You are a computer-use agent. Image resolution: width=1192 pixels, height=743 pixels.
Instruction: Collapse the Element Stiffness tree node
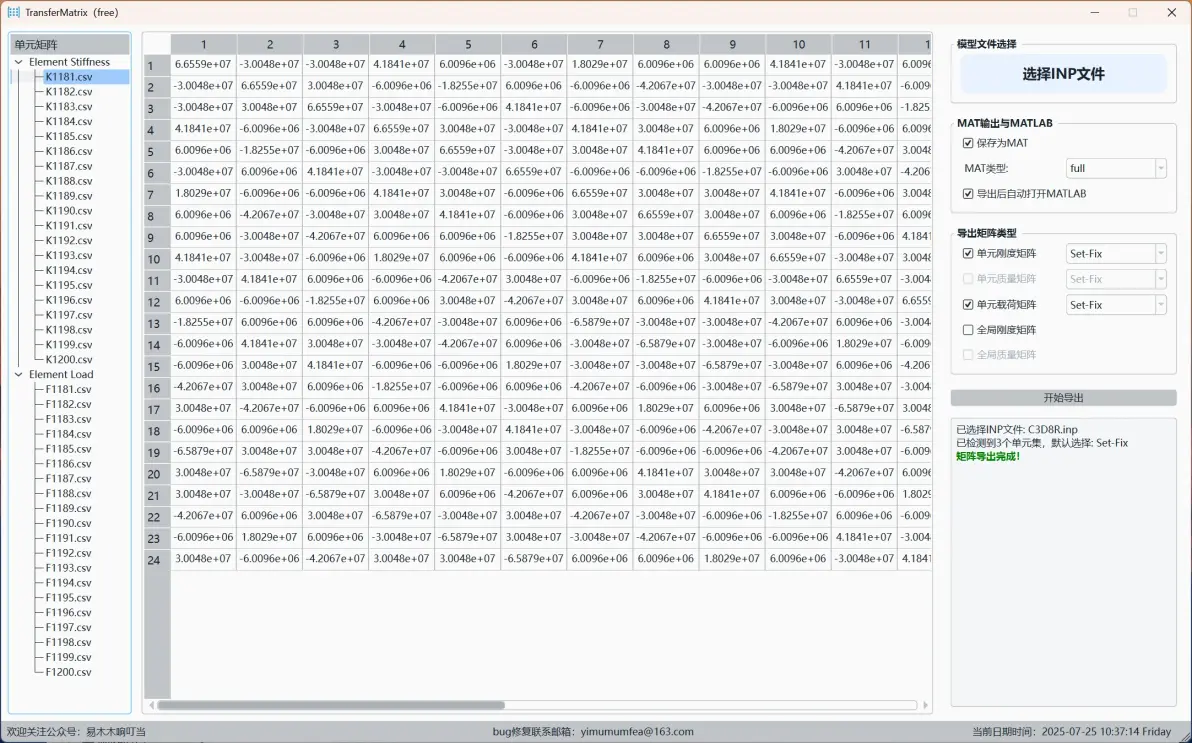point(19,62)
